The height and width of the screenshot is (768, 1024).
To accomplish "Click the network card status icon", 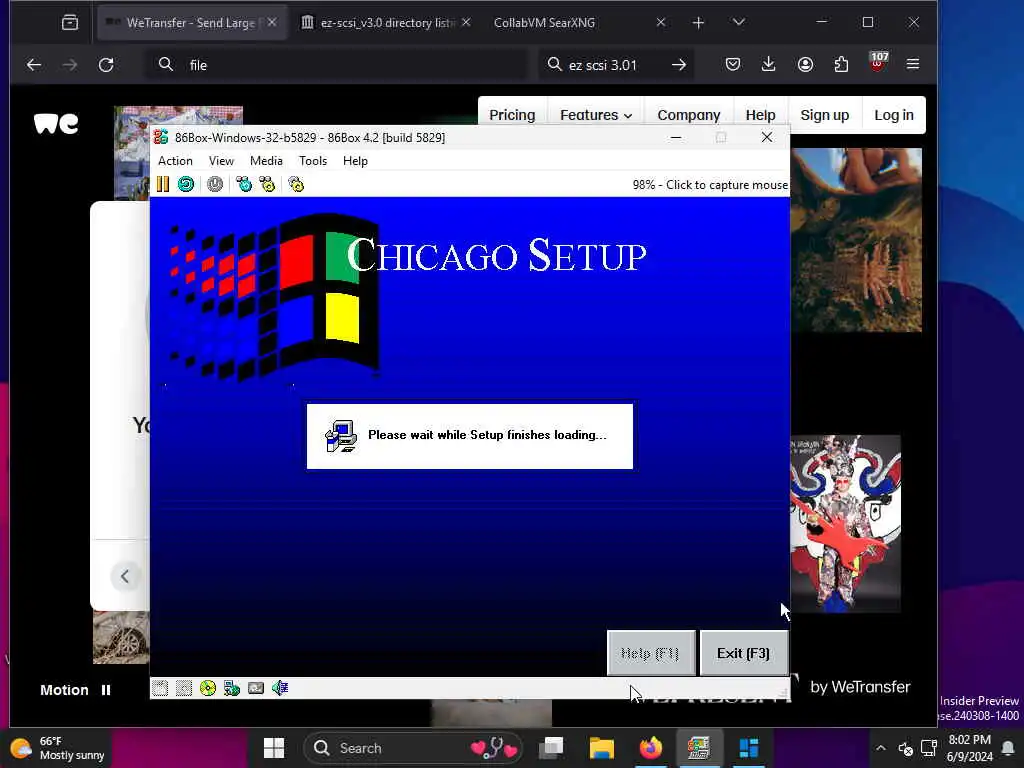I will coord(256,688).
